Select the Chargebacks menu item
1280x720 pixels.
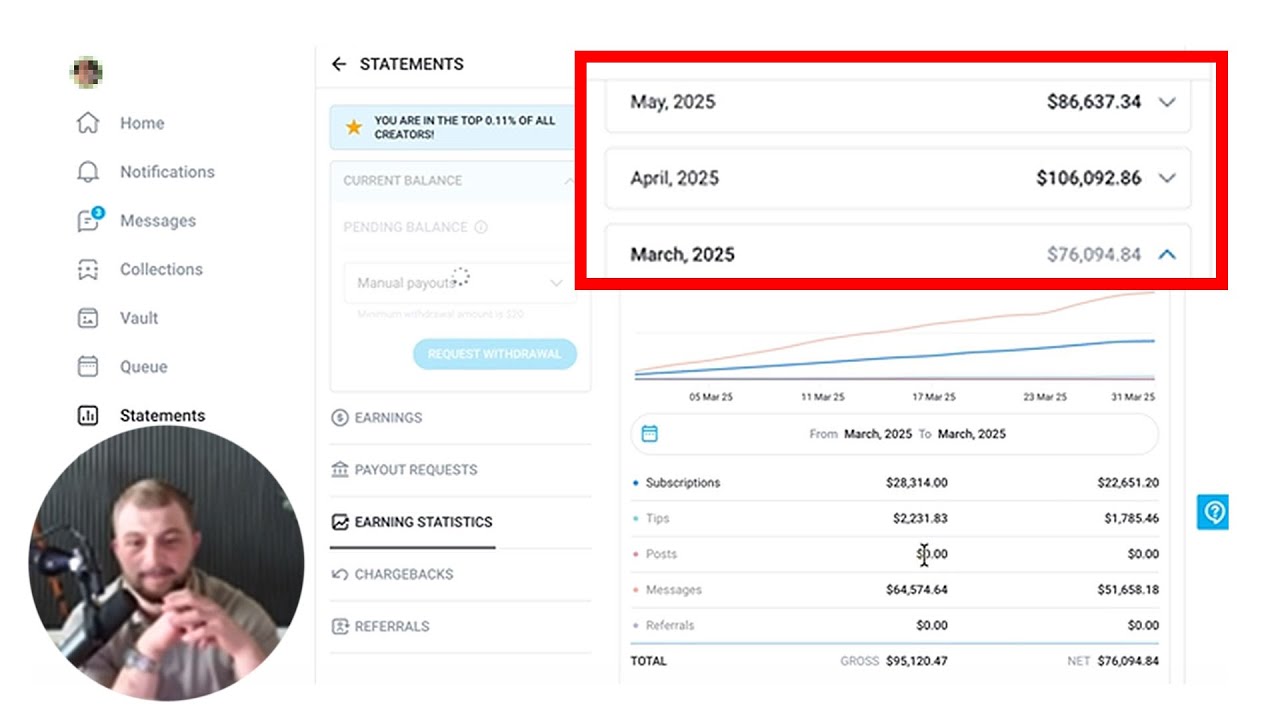click(x=392, y=574)
